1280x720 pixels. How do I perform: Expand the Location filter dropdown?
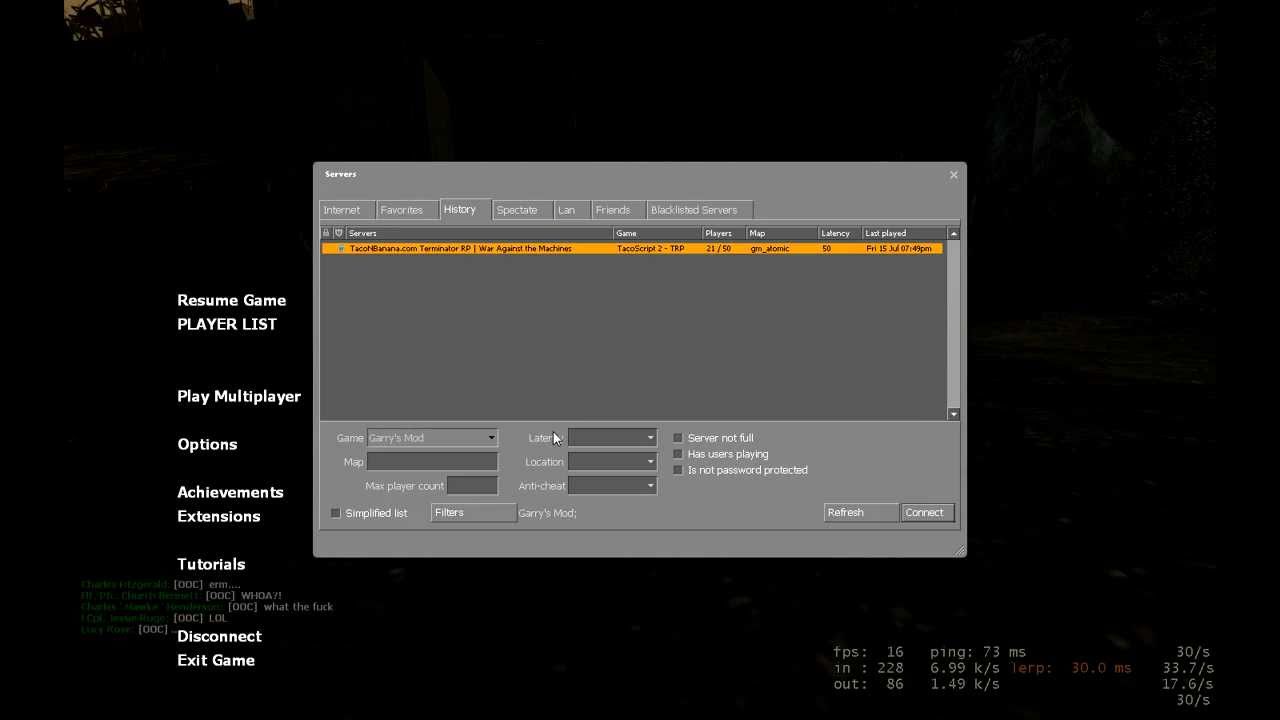pyautogui.click(x=612, y=462)
